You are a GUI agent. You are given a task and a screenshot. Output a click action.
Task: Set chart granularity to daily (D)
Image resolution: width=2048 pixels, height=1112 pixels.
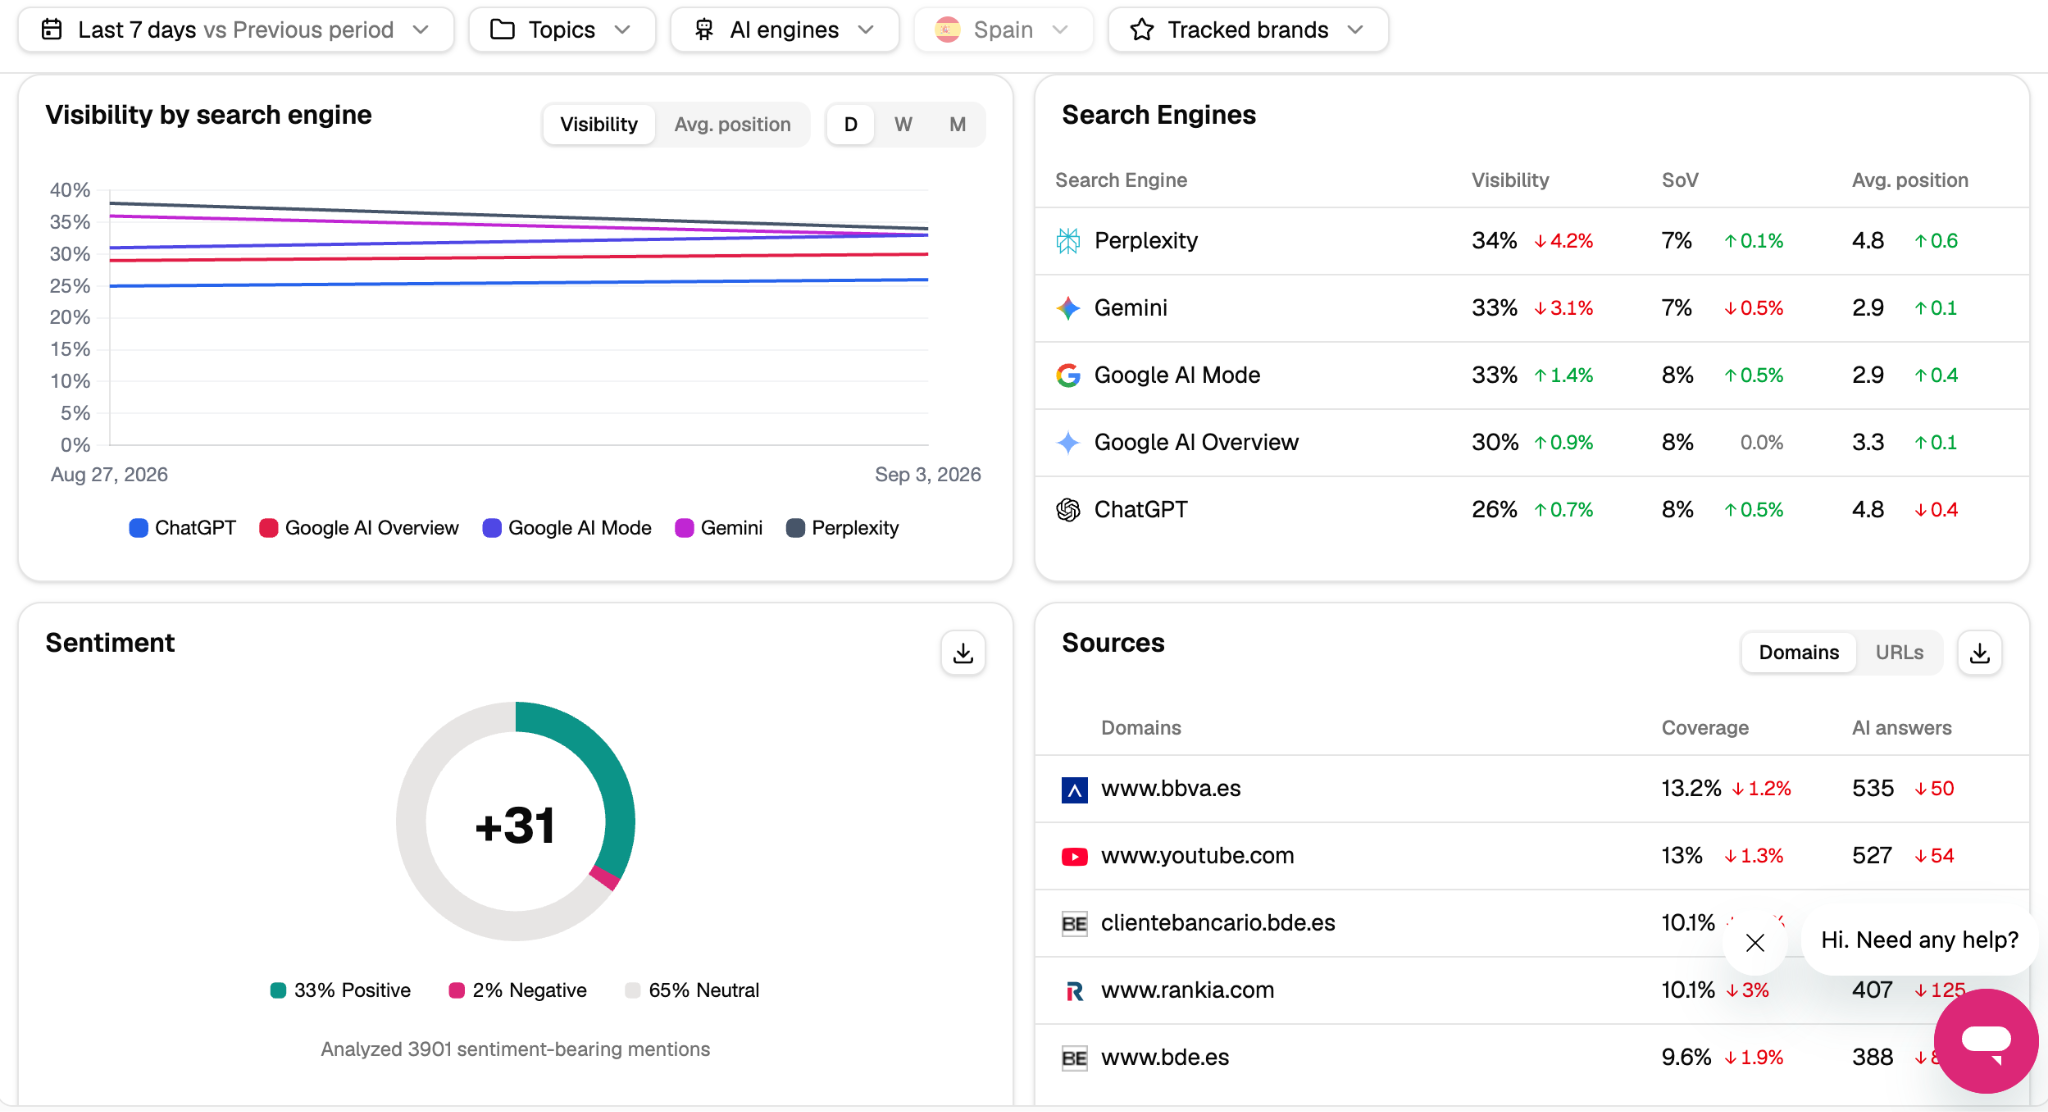[x=851, y=125]
